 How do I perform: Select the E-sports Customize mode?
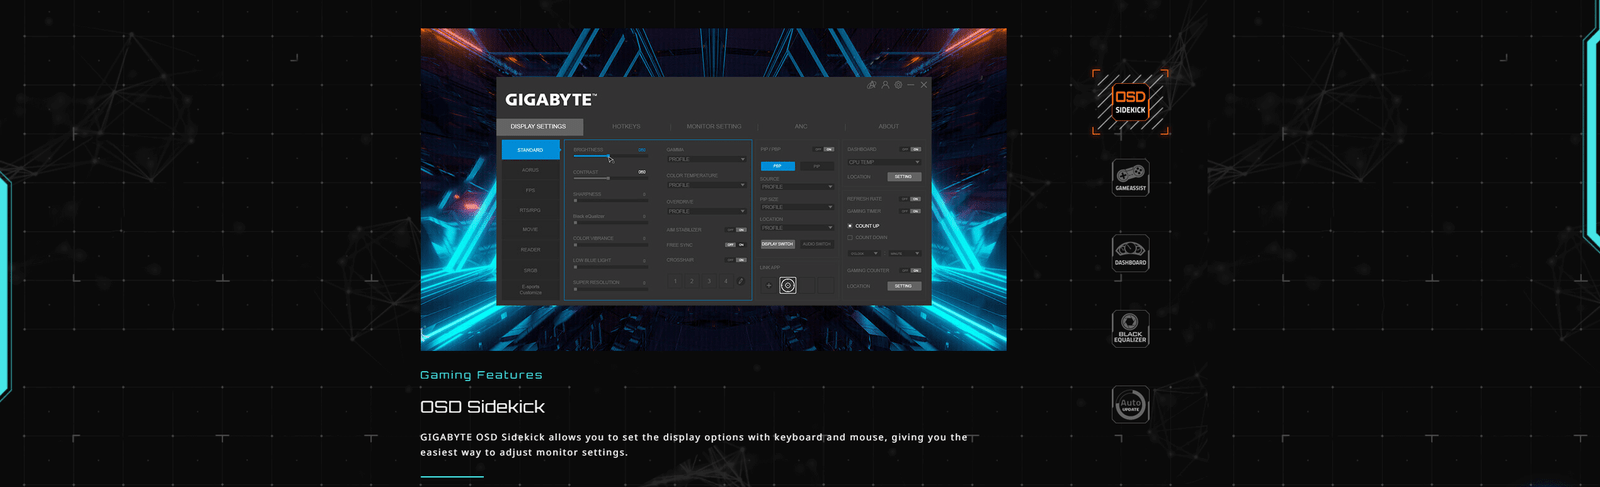pyautogui.click(x=530, y=289)
